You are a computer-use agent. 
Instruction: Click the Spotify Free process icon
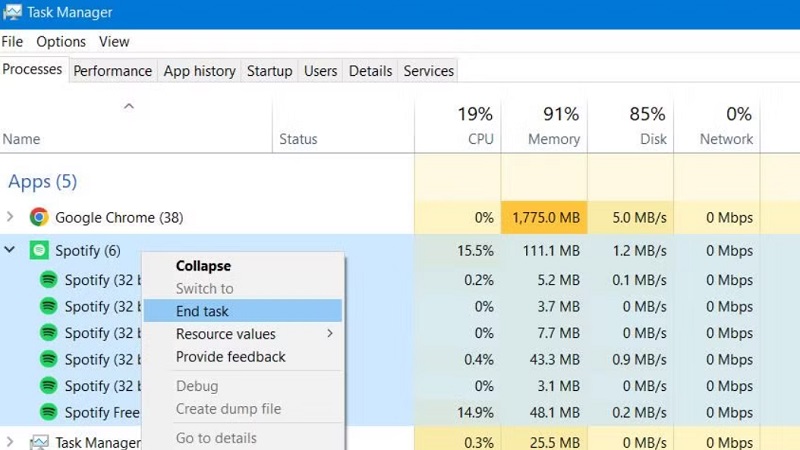click(x=48, y=412)
